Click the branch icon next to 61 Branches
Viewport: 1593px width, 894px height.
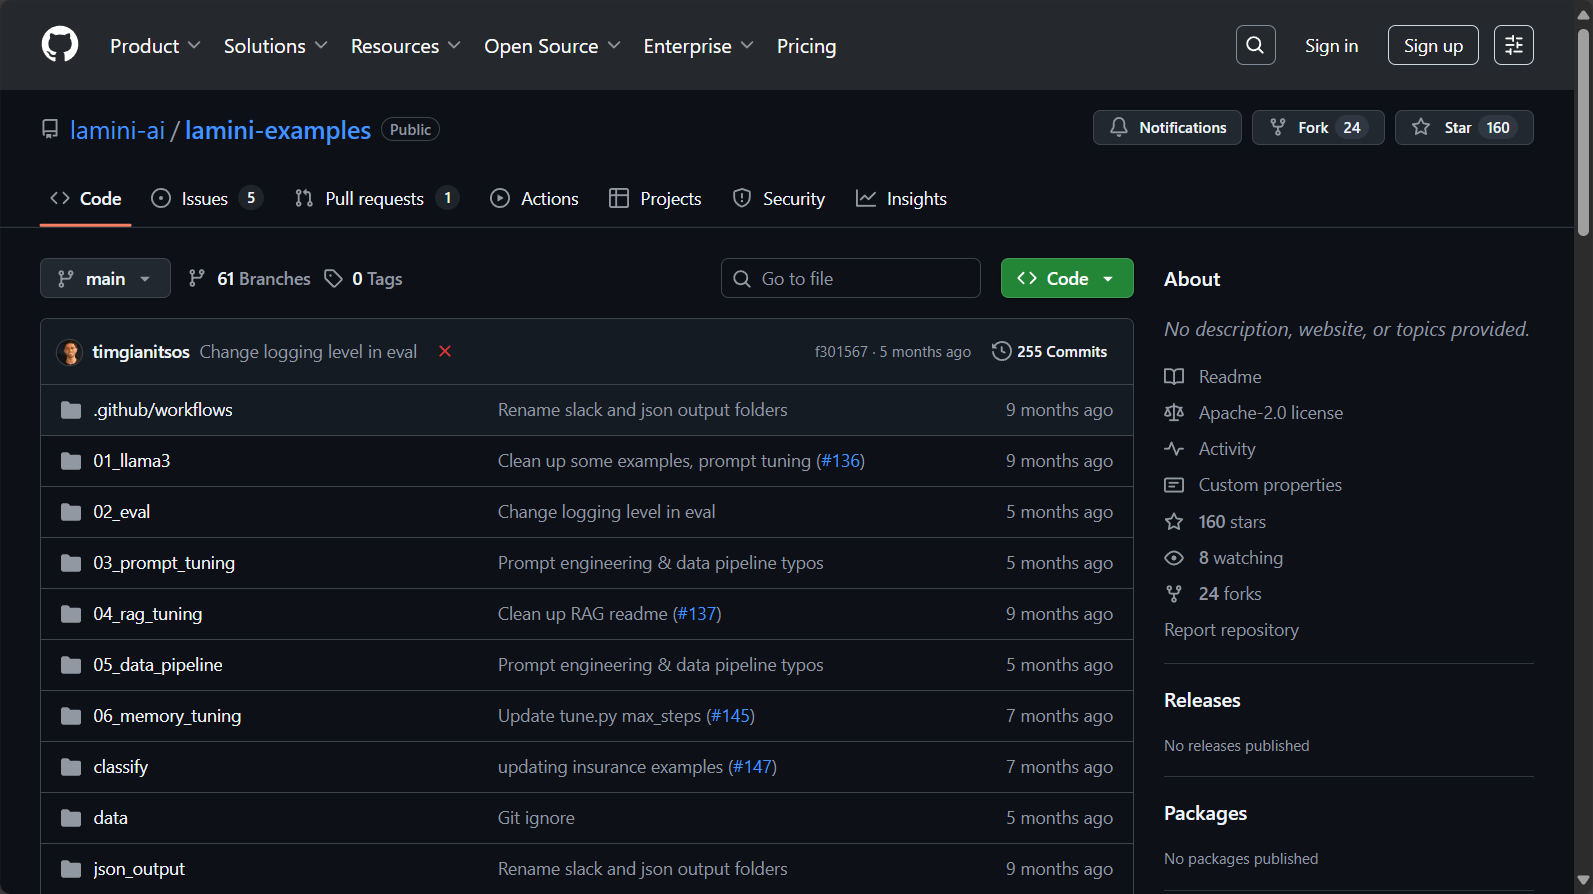tap(197, 279)
